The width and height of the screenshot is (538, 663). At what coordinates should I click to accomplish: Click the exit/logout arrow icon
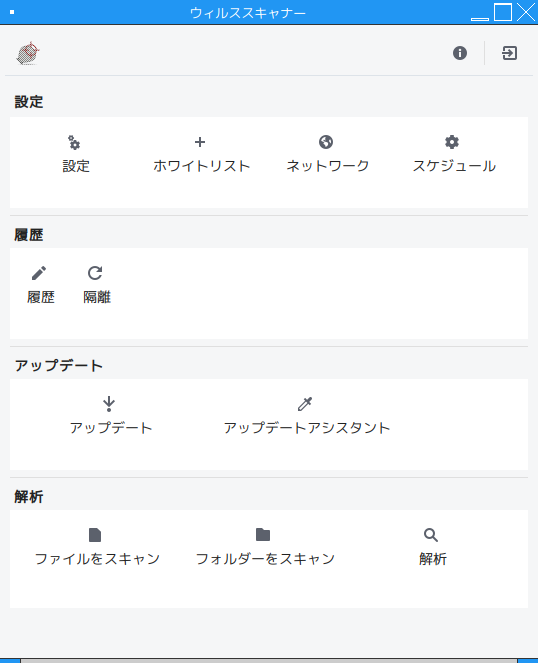pos(510,53)
